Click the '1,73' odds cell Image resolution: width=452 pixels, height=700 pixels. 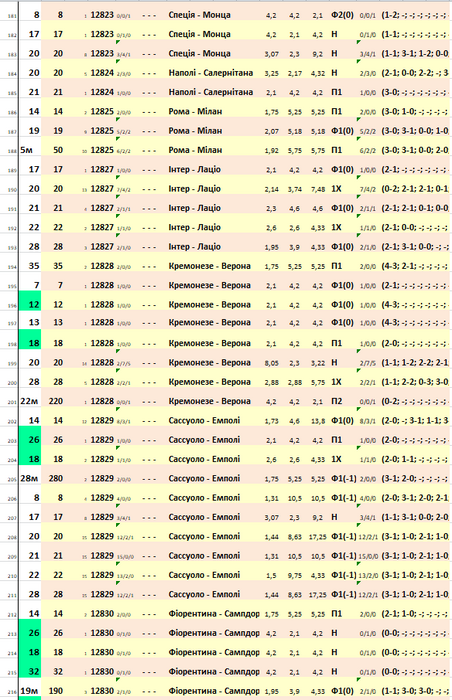tap(271, 421)
